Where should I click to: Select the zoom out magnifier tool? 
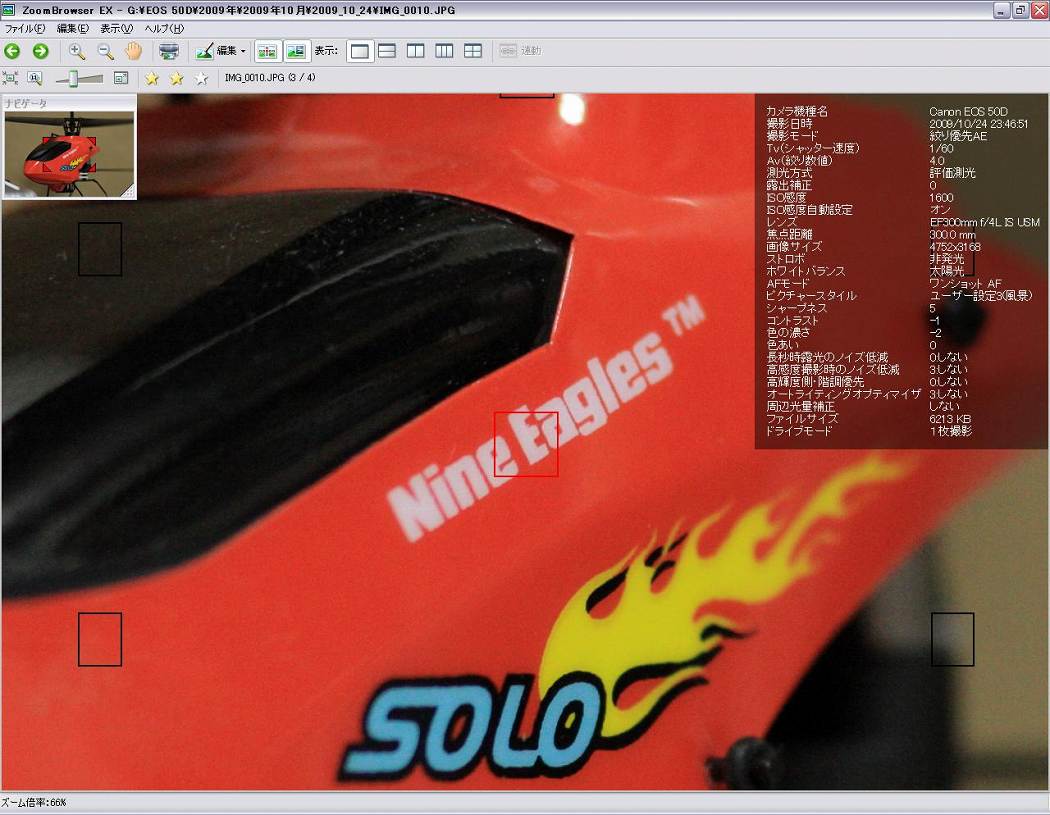click(105, 51)
